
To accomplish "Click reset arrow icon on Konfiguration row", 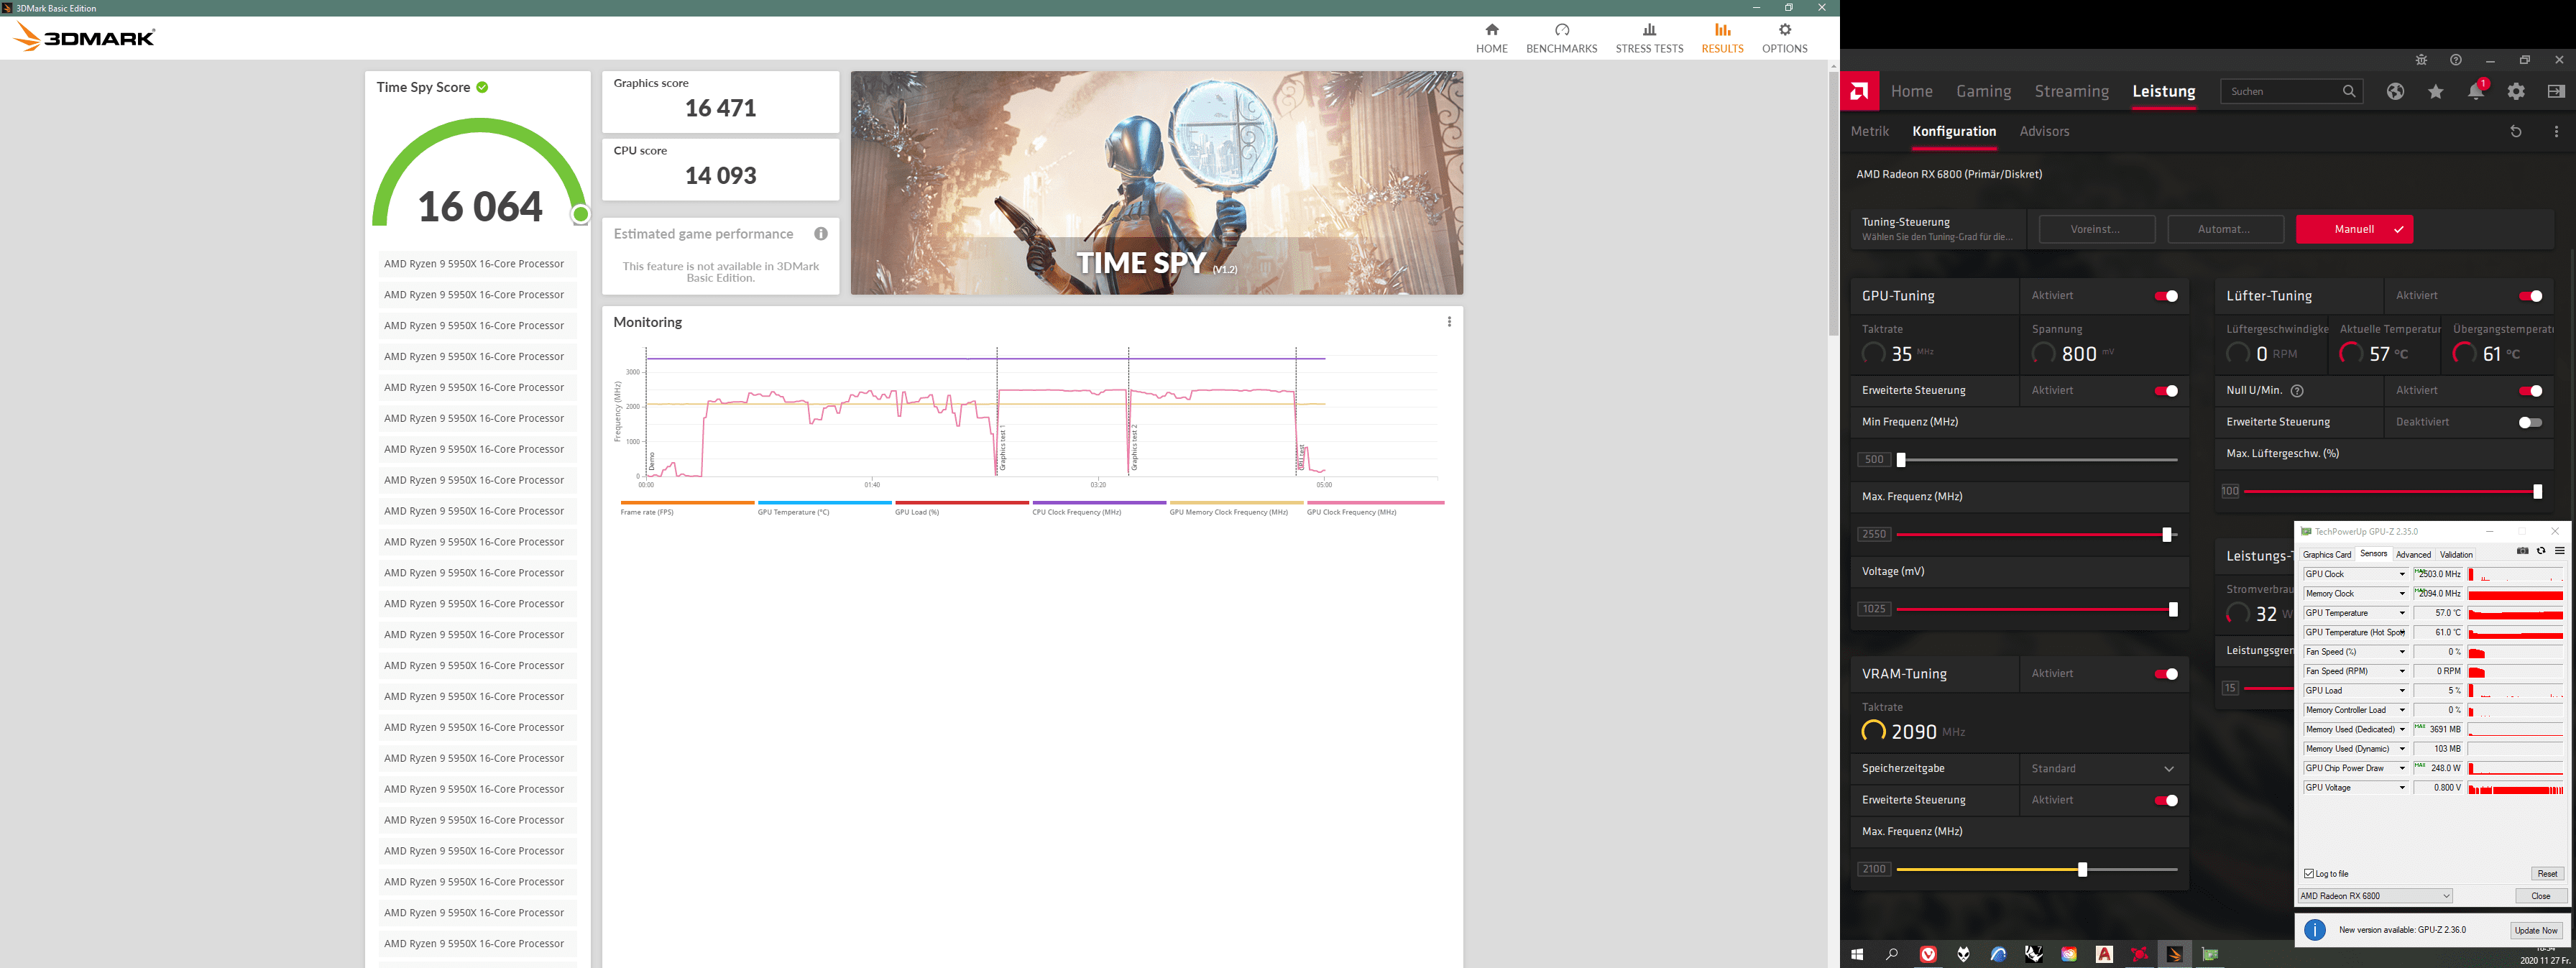I will [2516, 131].
